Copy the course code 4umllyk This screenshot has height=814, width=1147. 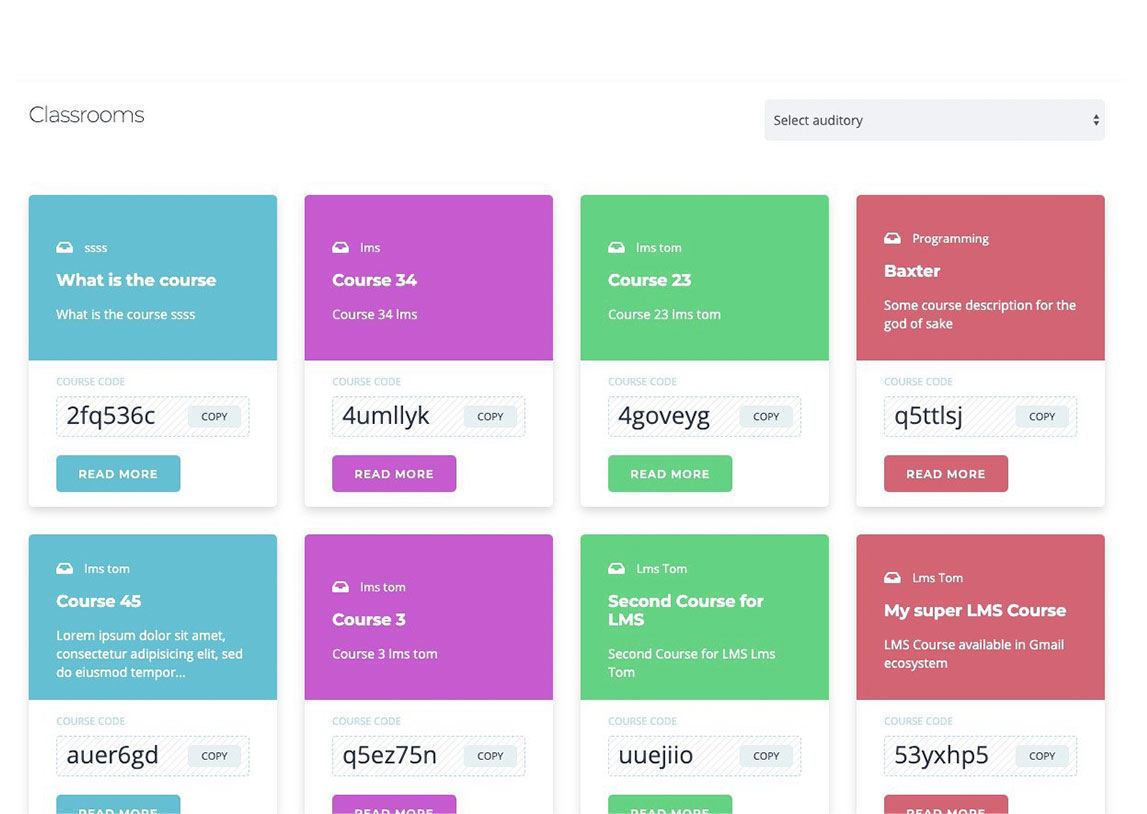490,416
